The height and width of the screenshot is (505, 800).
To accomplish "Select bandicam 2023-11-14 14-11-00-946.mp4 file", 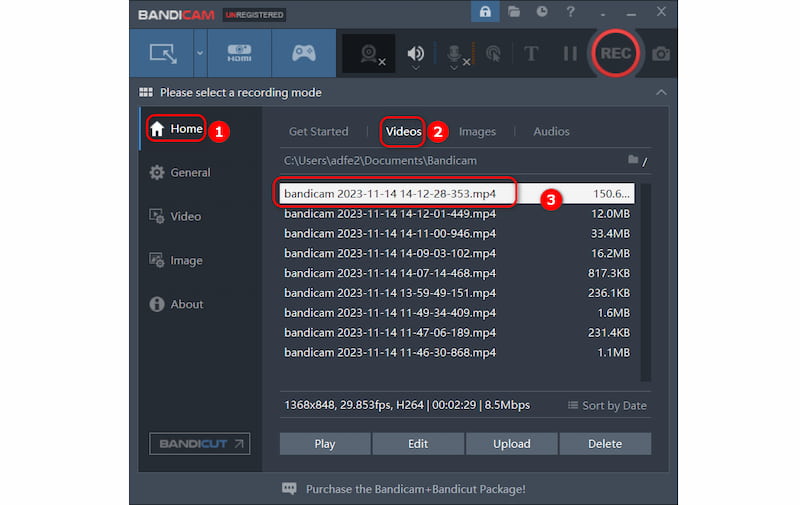I will tap(389, 233).
